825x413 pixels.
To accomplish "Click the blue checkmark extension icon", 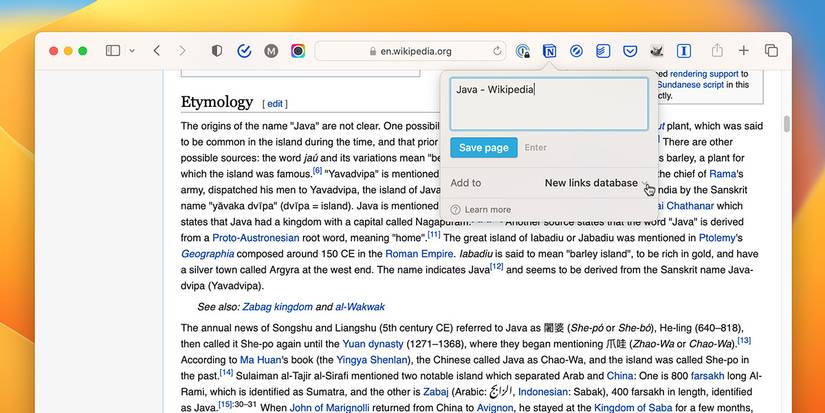I will 244,51.
